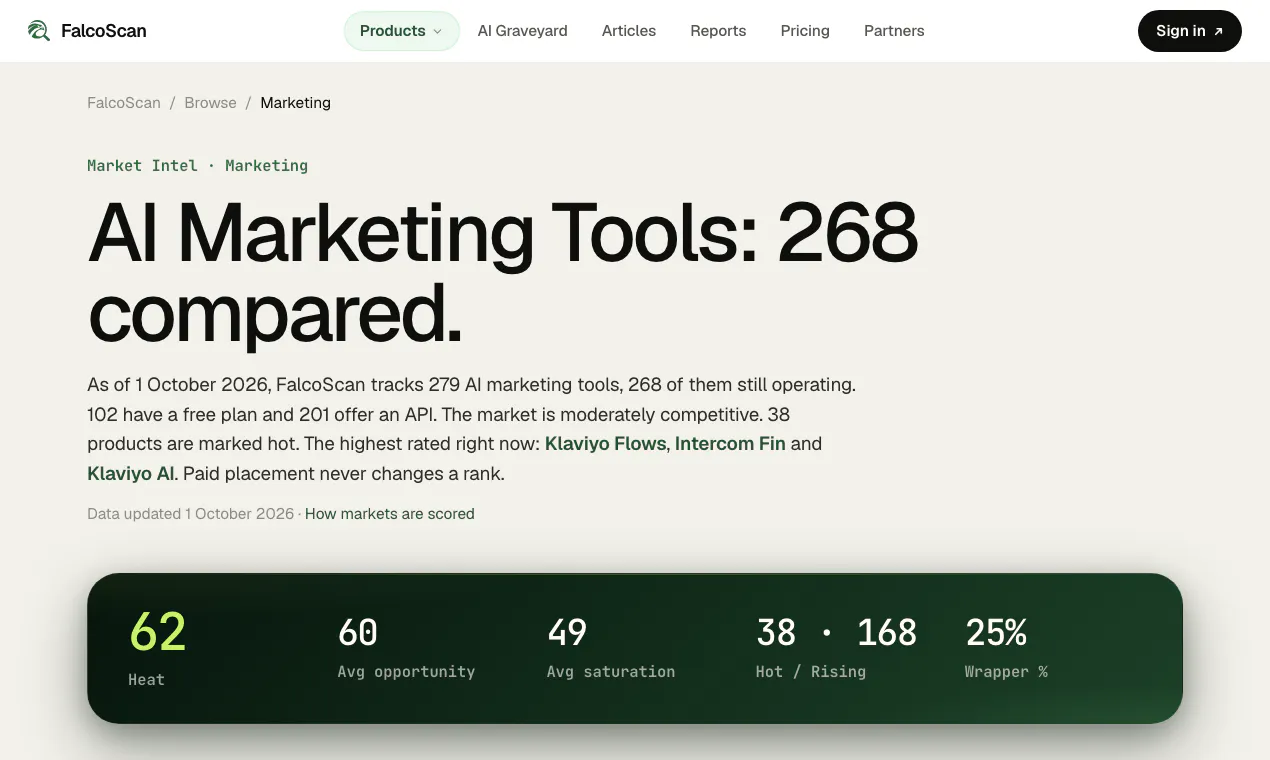Visit the Partners nav link

coord(894,31)
